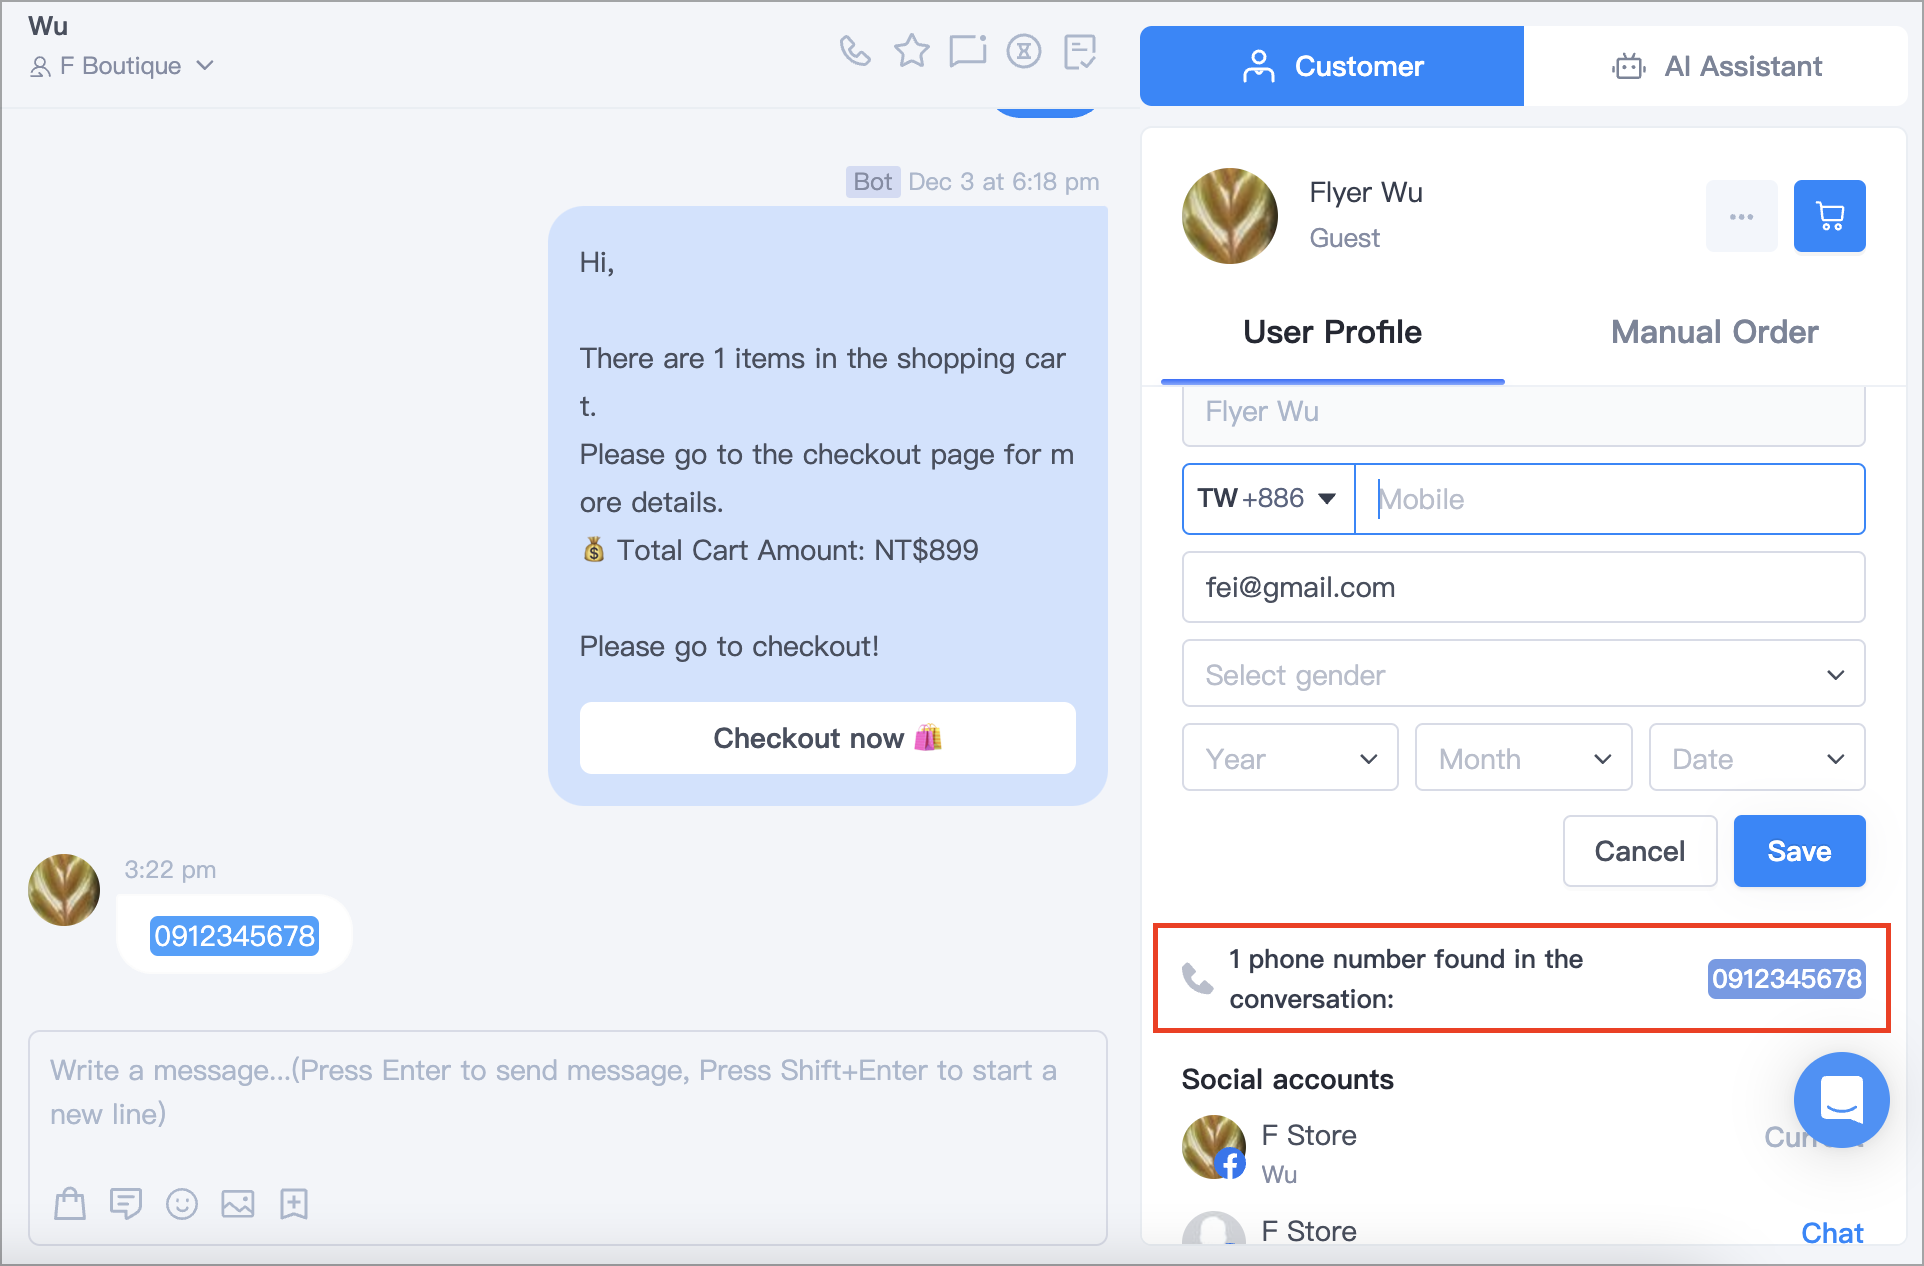The width and height of the screenshot is (1924, 1266).
Task: Switch to the AI Assistant tab
Action: click(1716, 66)
